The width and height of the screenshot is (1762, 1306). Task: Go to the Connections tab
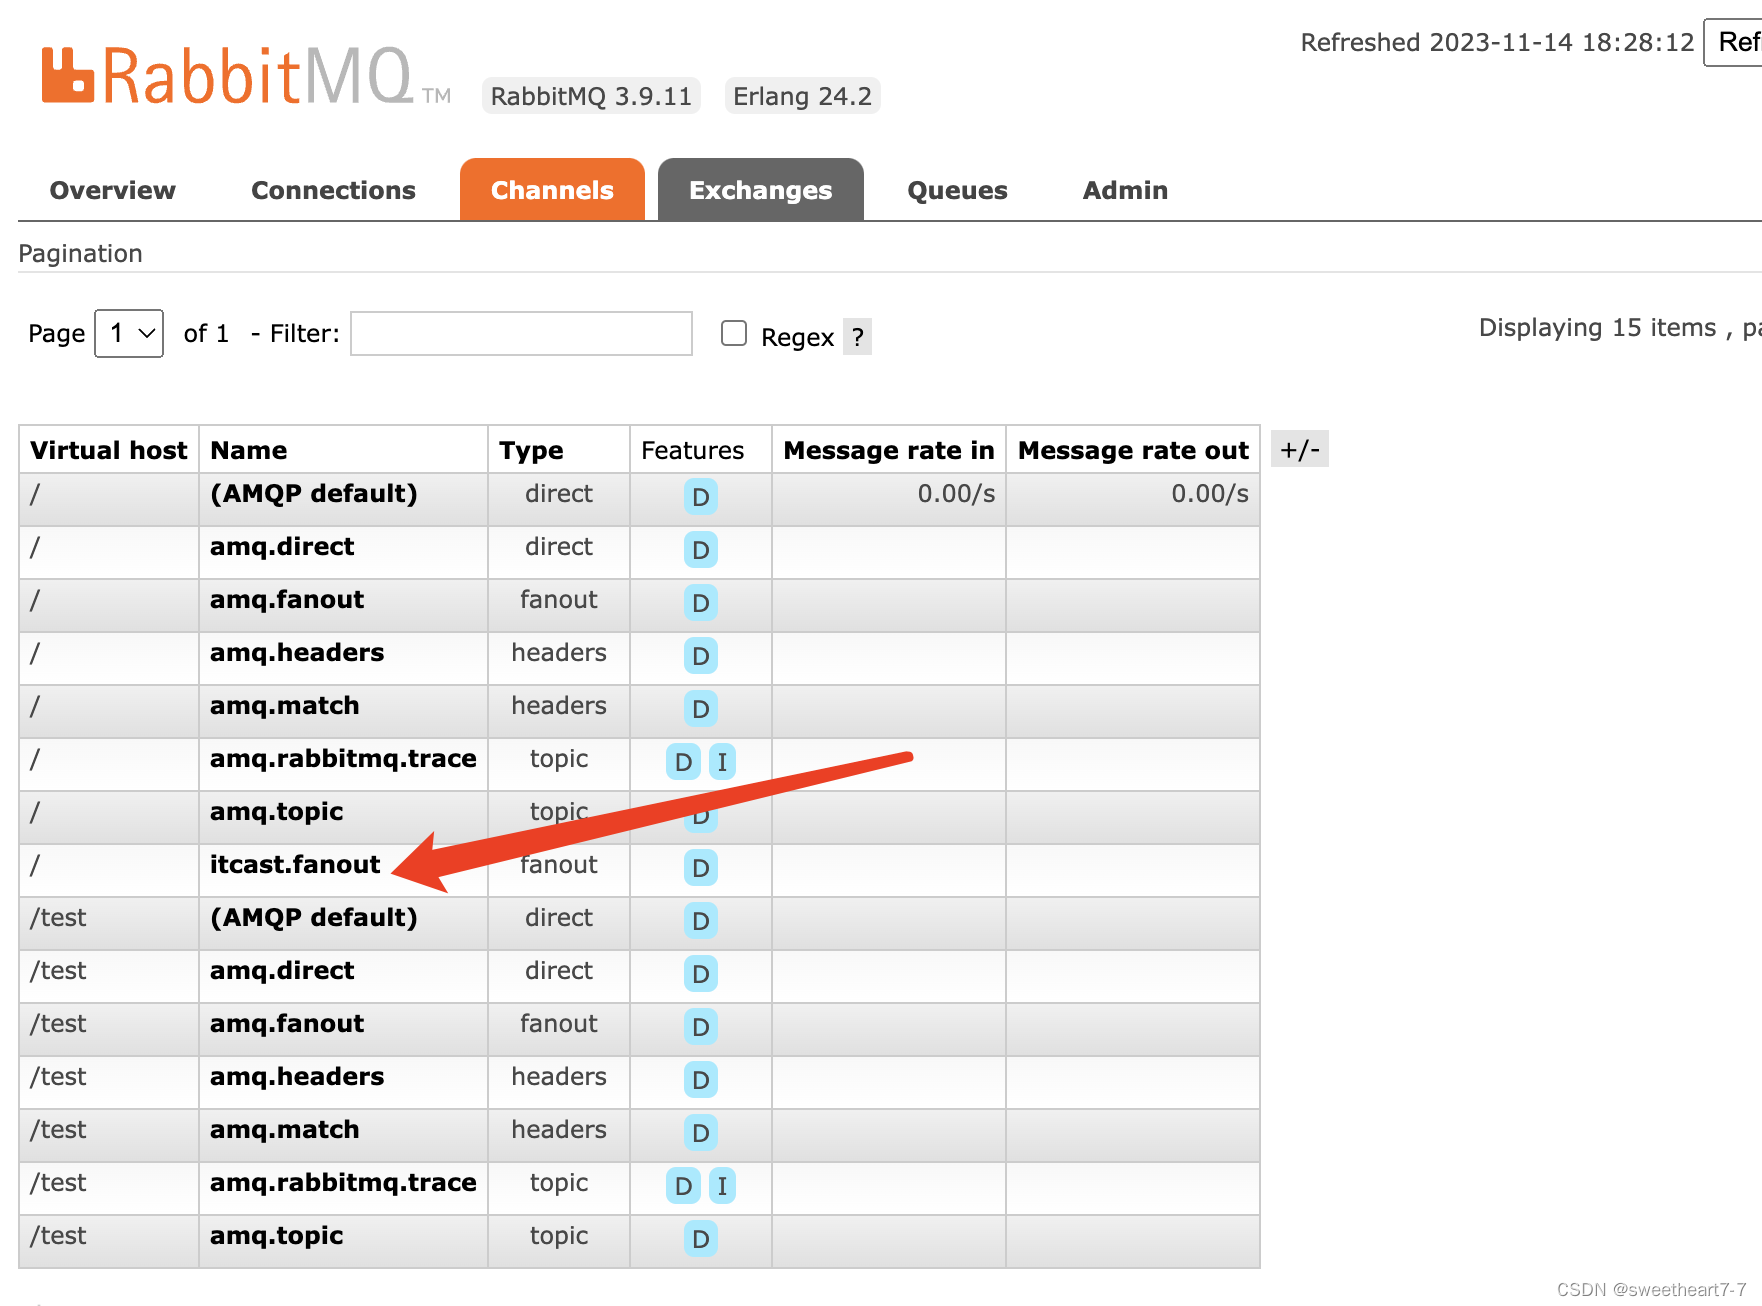(333, 190)
